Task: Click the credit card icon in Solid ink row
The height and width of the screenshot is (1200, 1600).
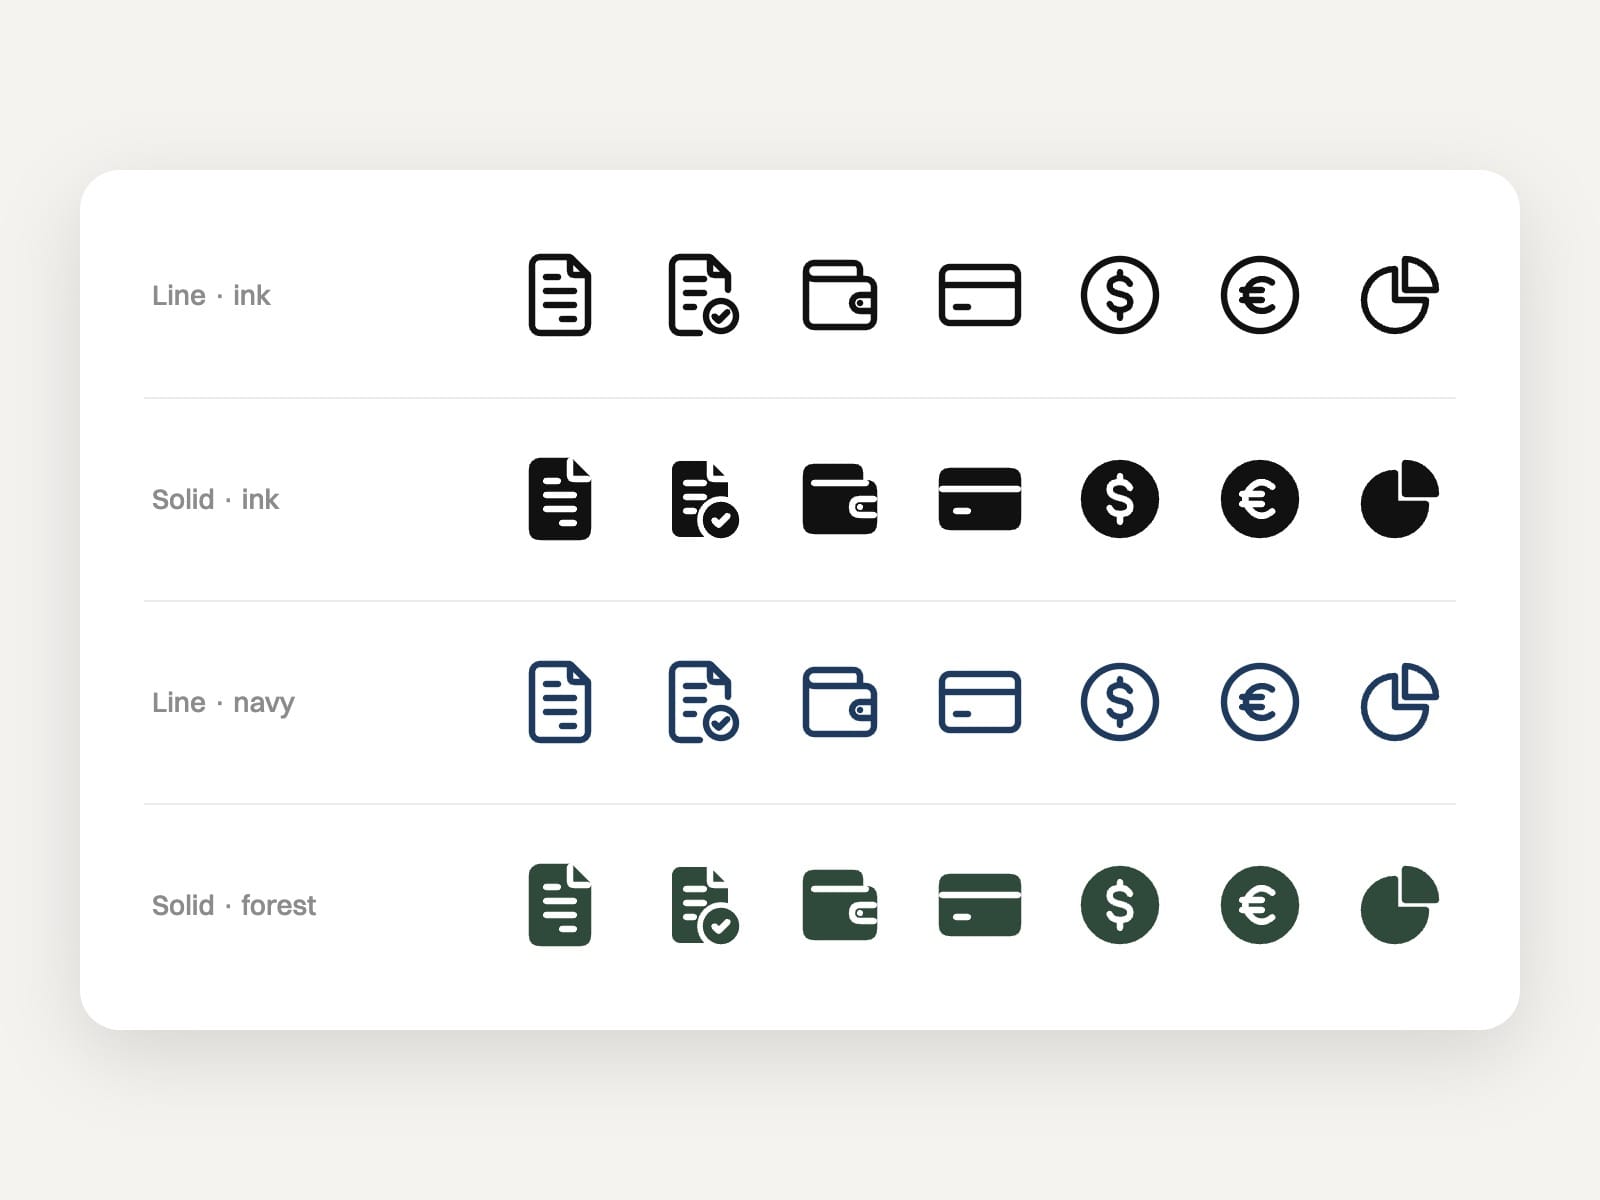Action: click(x=980, y=499)
